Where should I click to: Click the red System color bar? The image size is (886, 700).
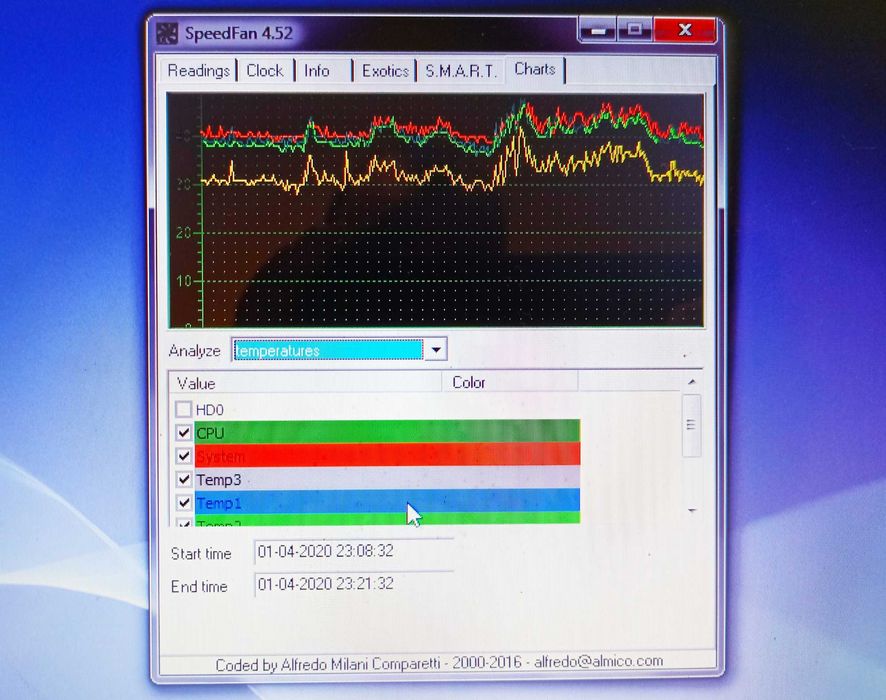(388, 455)
